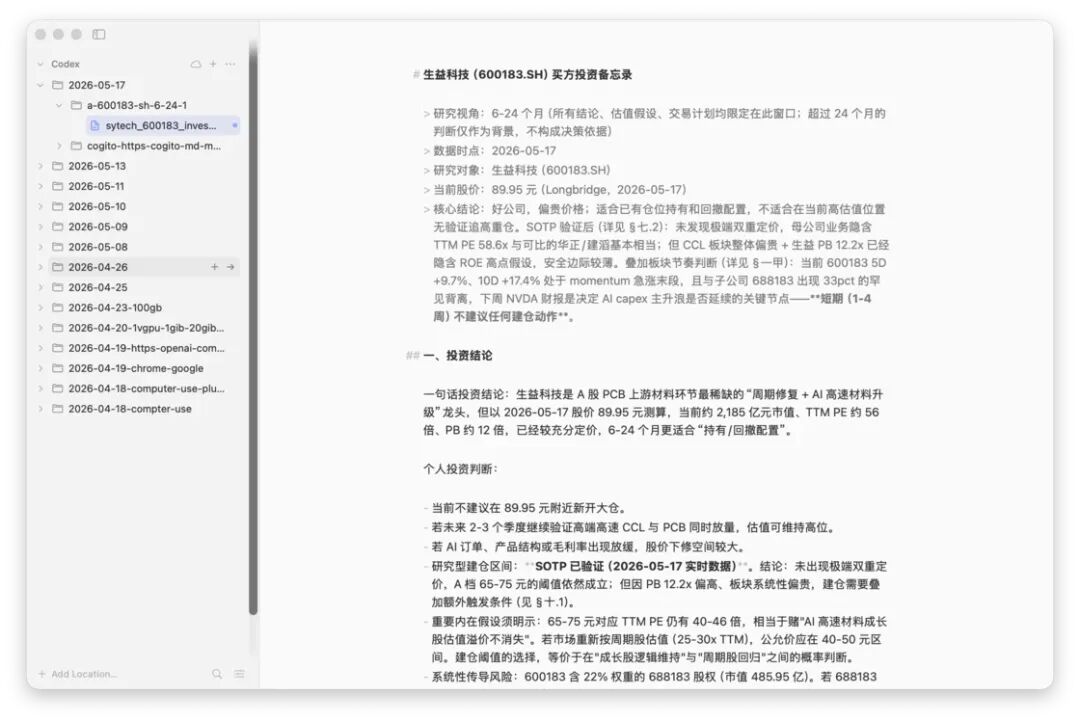Image resolution: width=1080 pixels, height=722 pixels.
Task: Click the heading 一、投资结论
Action: [x=458, y=355]
